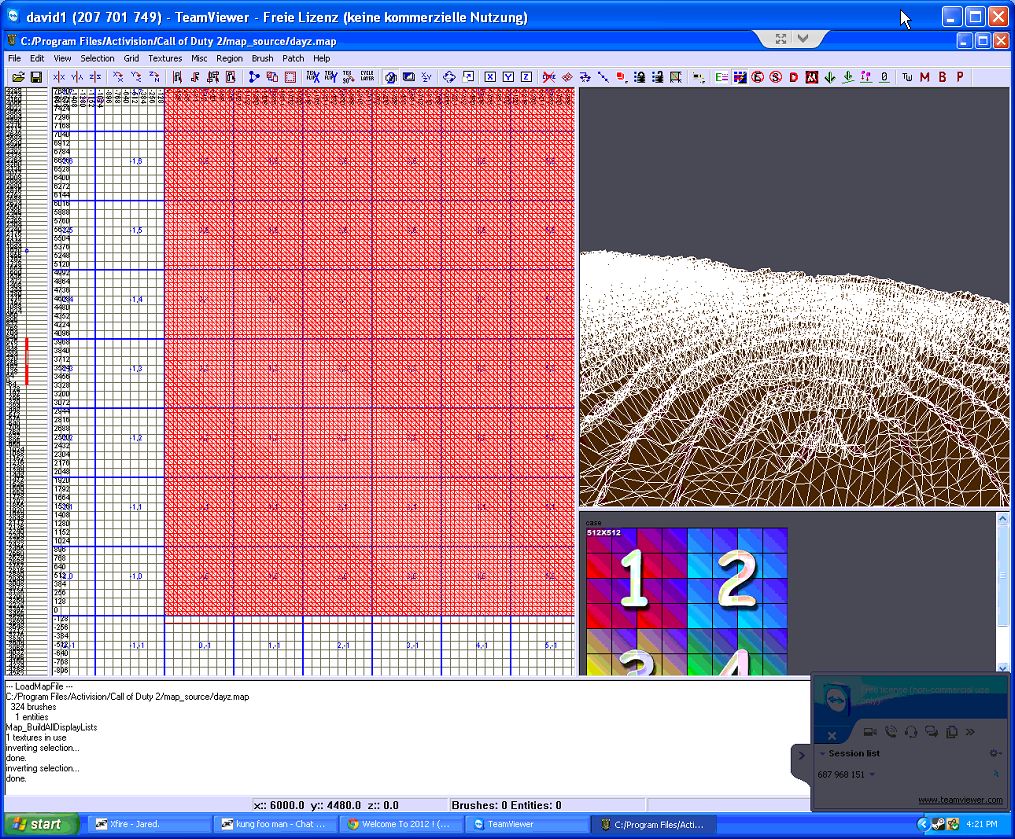Open the Patch menu
Viewport: 1015px width, 839px height.
point(293,58)
